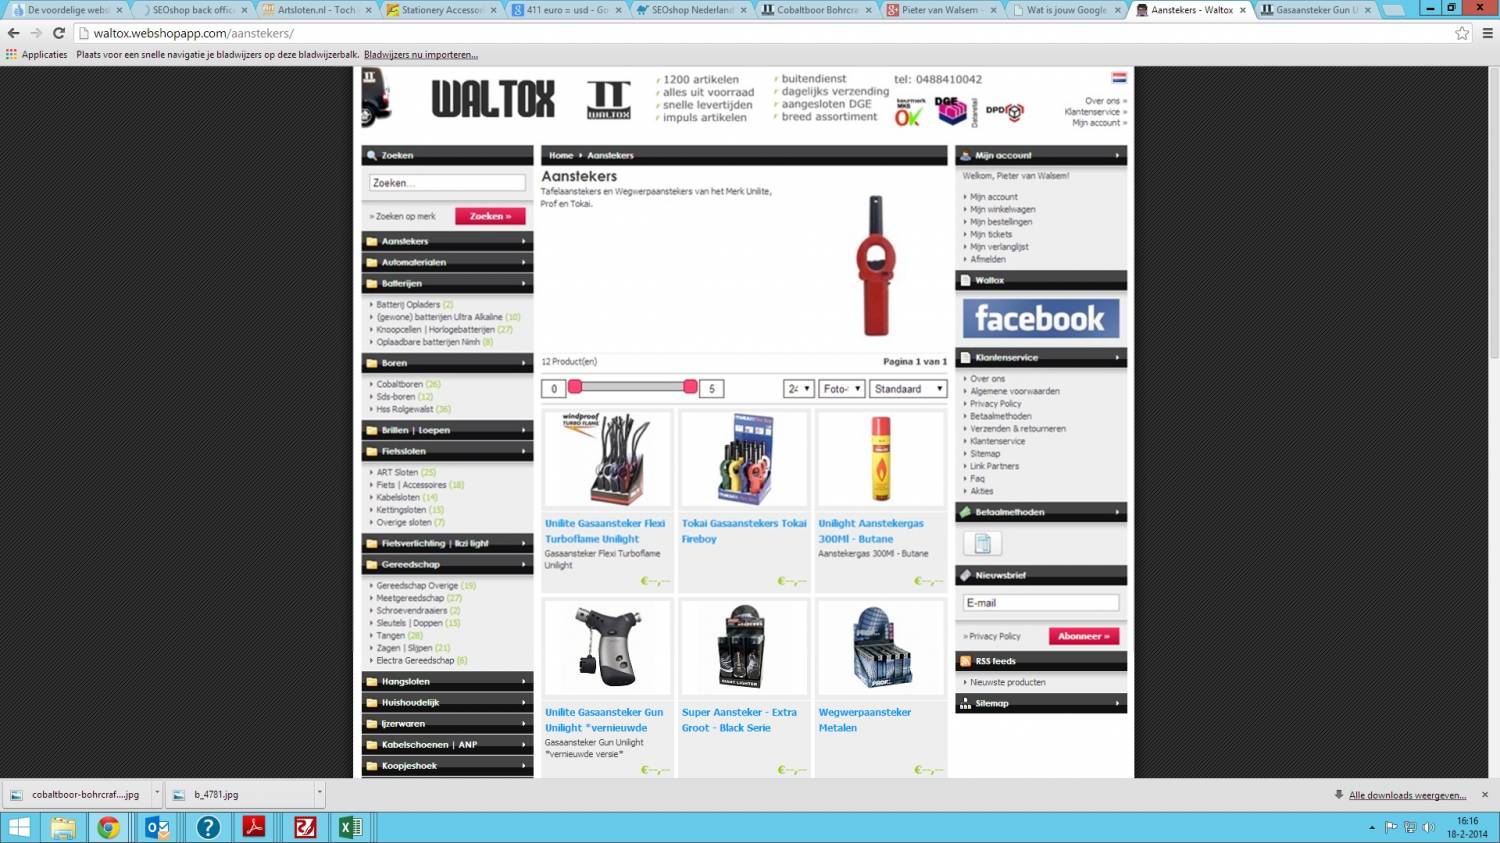Open the Chrome menu icon

click(x=1487, y=33)
